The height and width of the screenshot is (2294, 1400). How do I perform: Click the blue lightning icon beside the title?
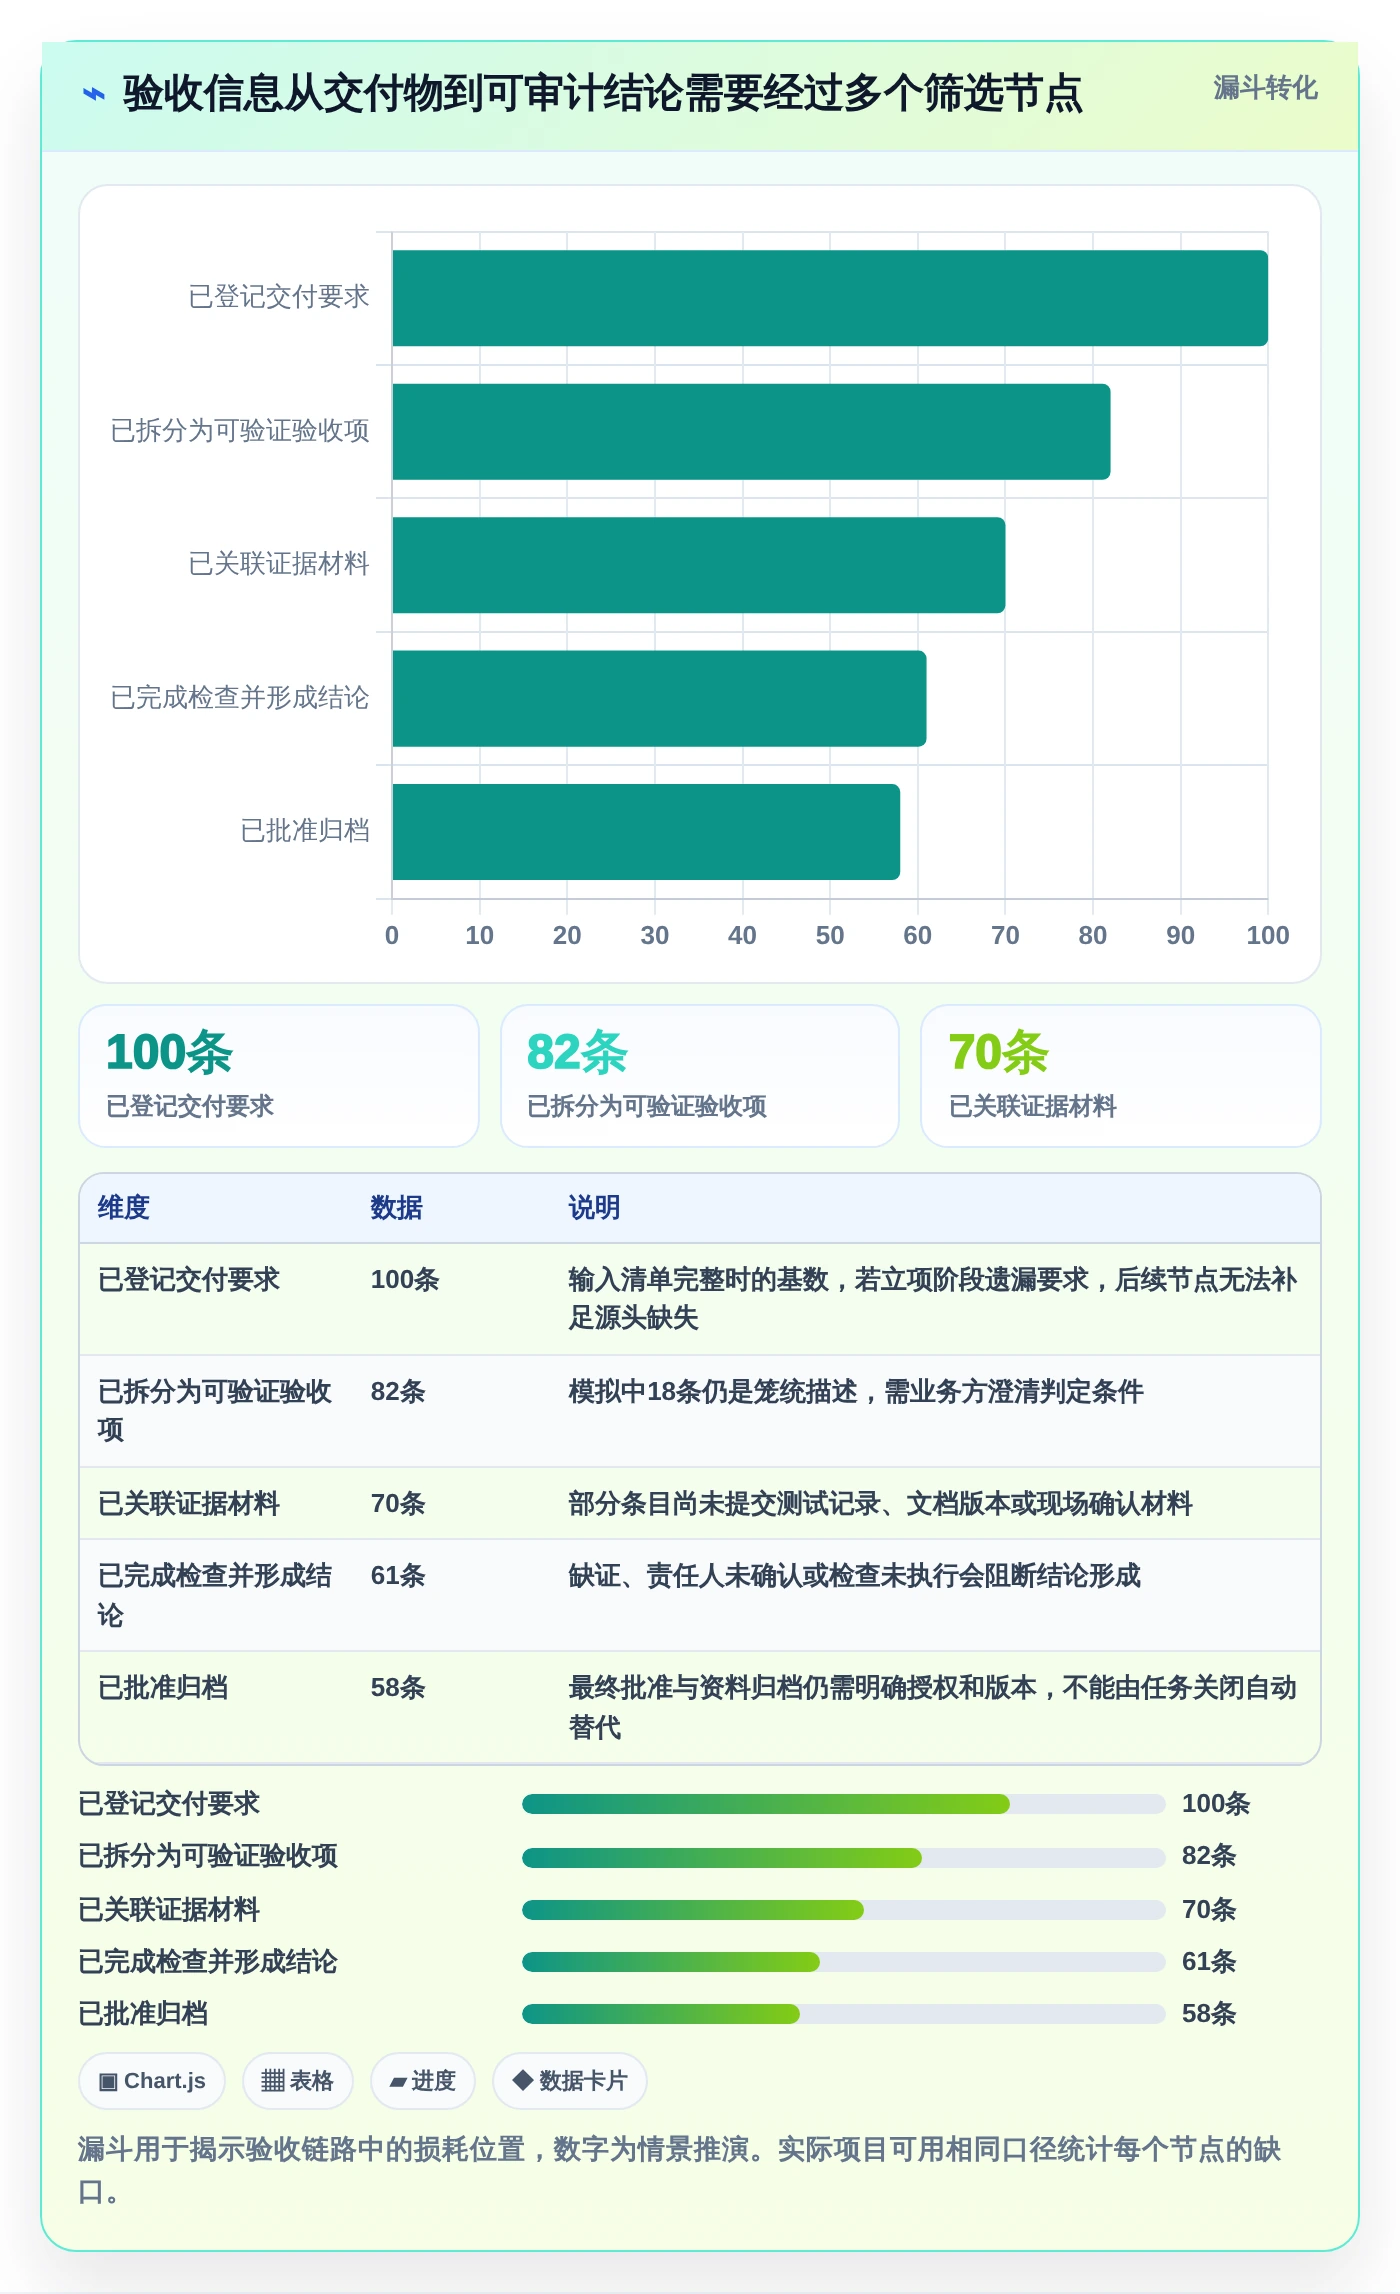click(93, 94)
